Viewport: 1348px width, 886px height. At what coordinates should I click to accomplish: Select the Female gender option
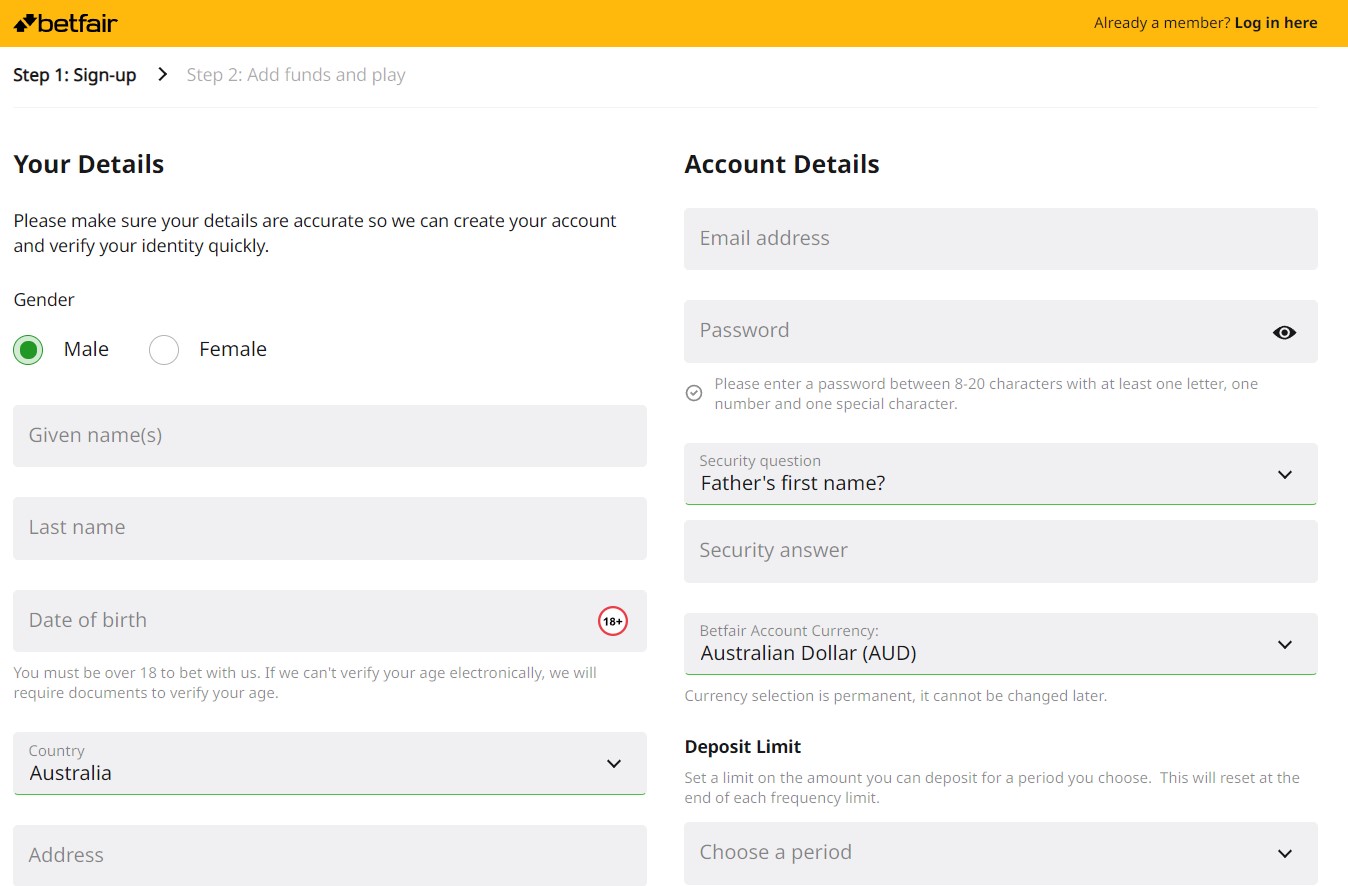[x=164, y=350]
